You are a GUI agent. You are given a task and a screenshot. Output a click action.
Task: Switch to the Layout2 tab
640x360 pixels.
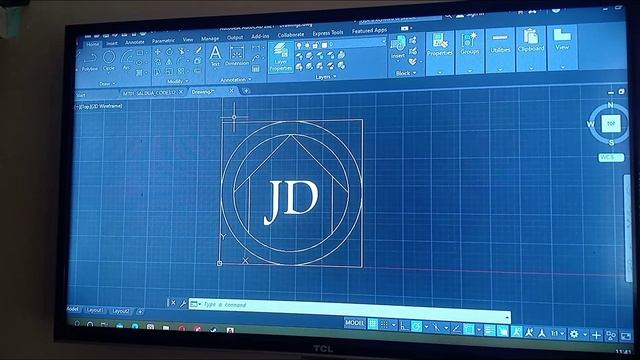click(x=120, y=311)
